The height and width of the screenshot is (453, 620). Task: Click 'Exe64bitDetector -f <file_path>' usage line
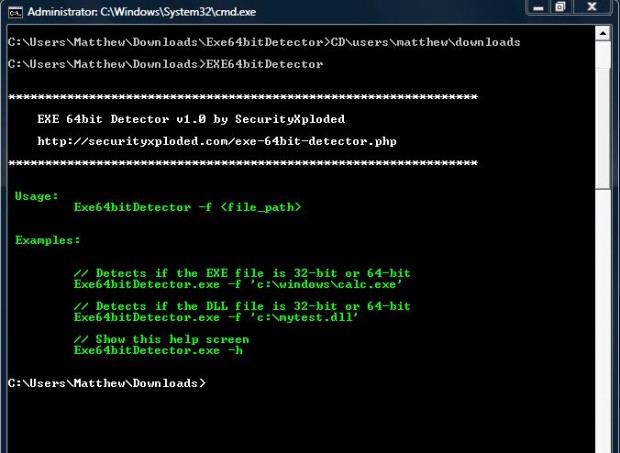[187, 207]
